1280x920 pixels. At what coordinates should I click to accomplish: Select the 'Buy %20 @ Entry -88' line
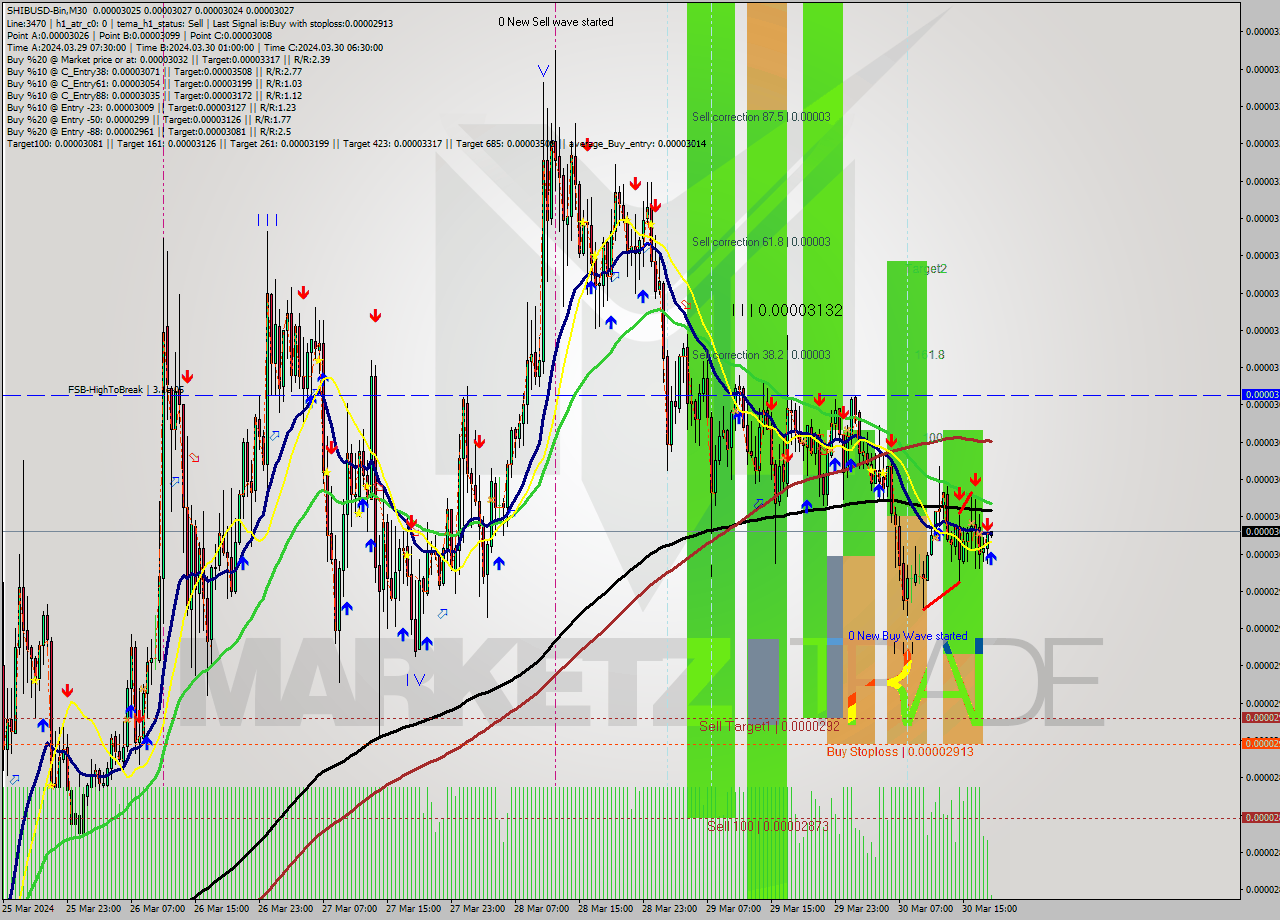click(148, 131)
